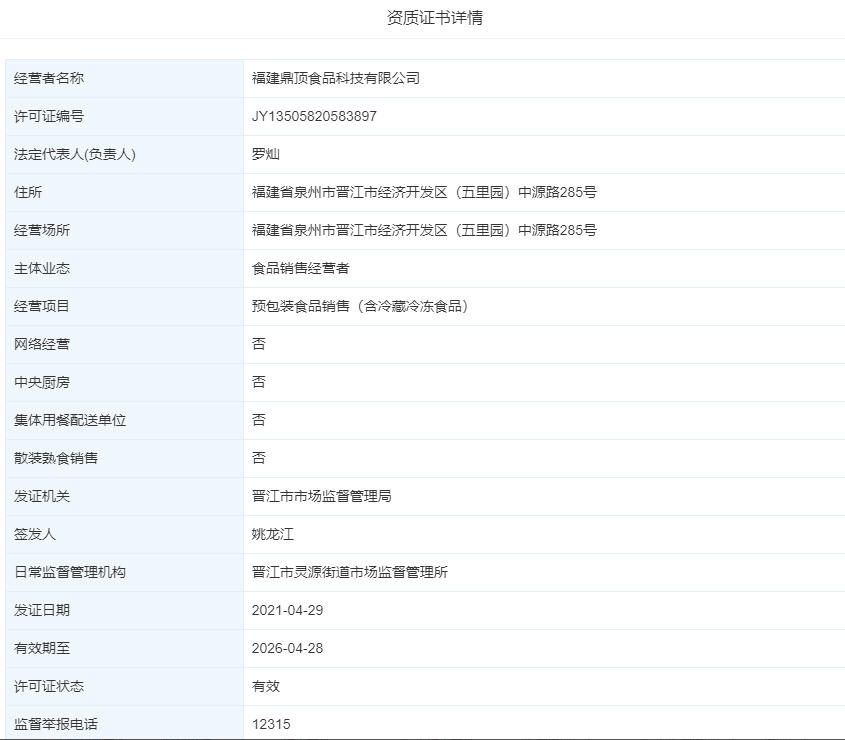845x740 pixels.
Task: Click the 监督举报电话 label
Action: point(56,724)
